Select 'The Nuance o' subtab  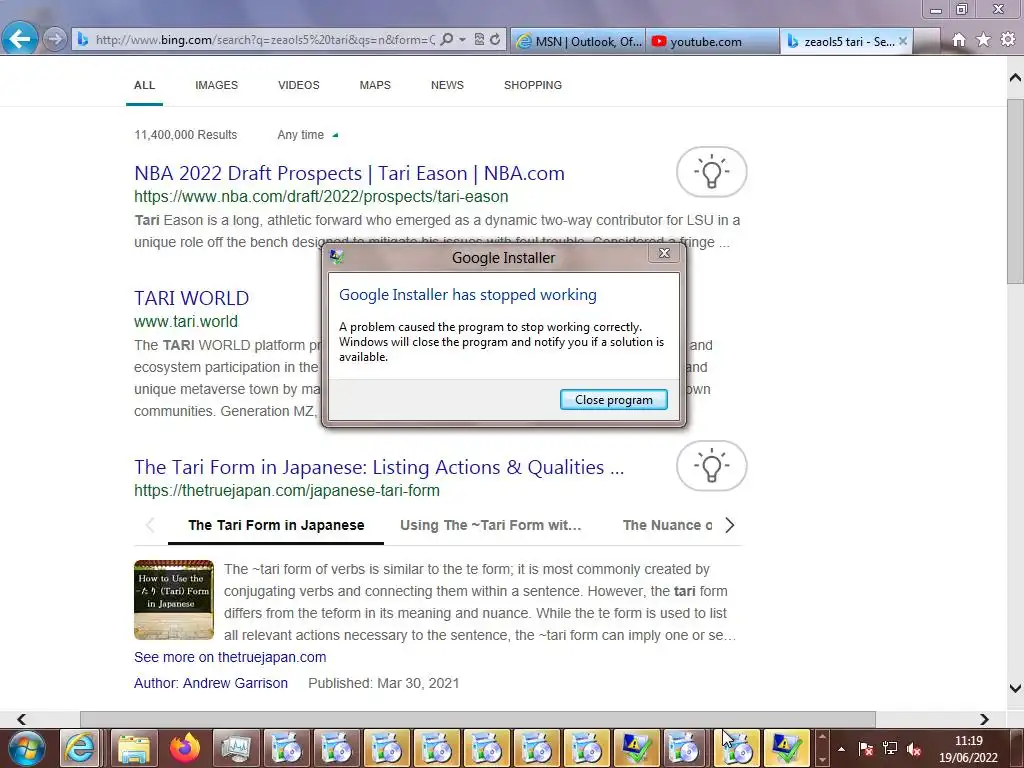click(x=667, y=526)
